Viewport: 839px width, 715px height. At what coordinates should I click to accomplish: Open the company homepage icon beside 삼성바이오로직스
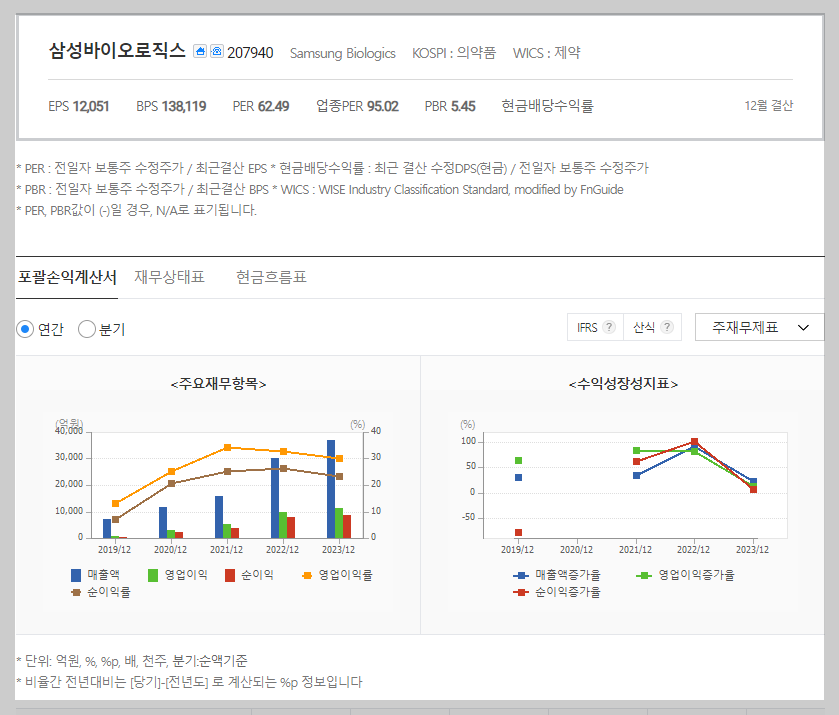point(200,51)
